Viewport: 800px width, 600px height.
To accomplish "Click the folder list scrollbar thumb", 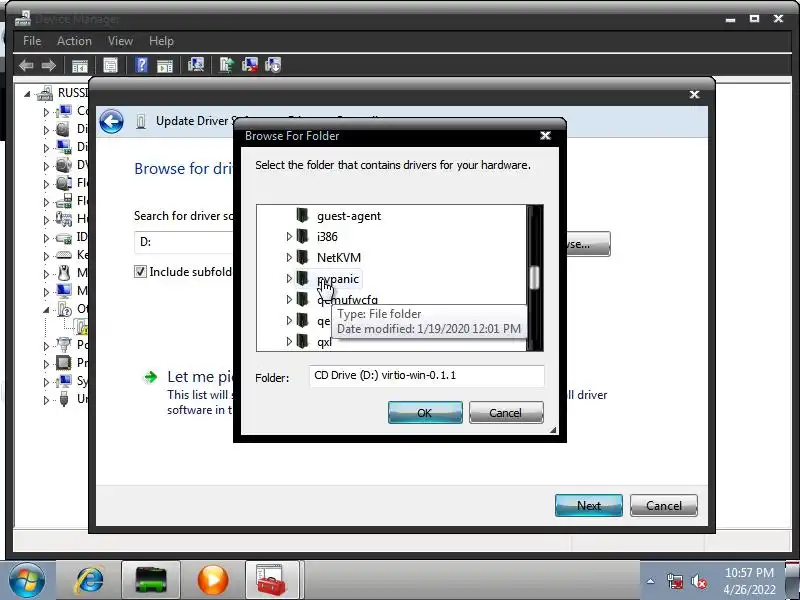I will [534, 278].
